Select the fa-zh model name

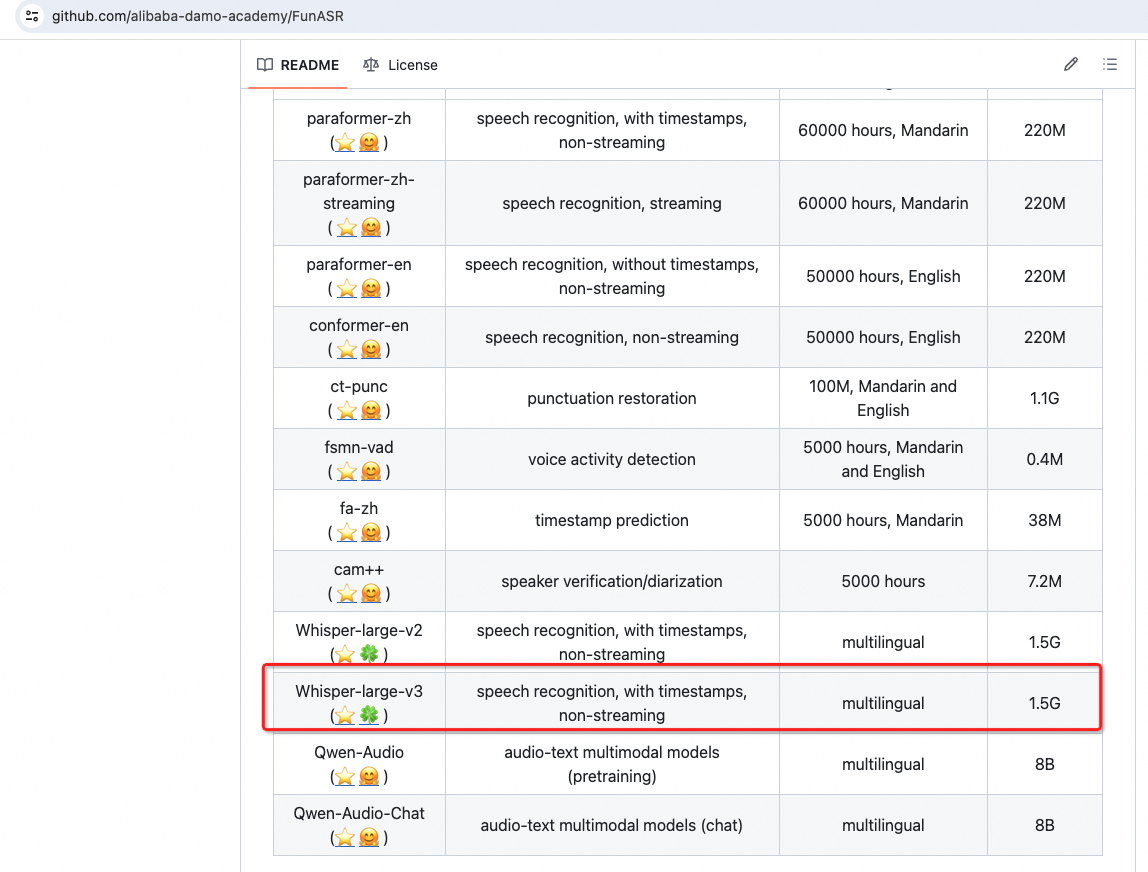pos(359,508)
